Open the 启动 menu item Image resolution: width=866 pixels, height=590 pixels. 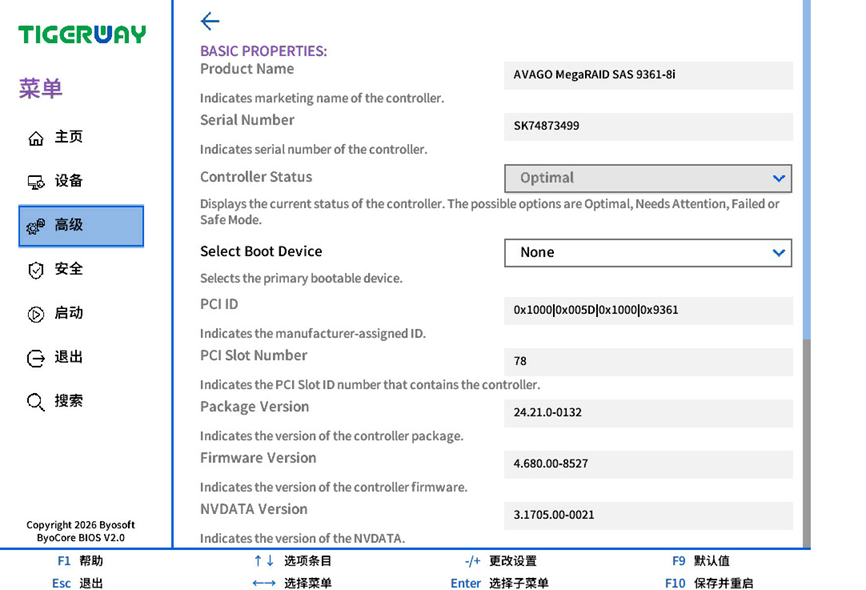(x=81, y=313)
